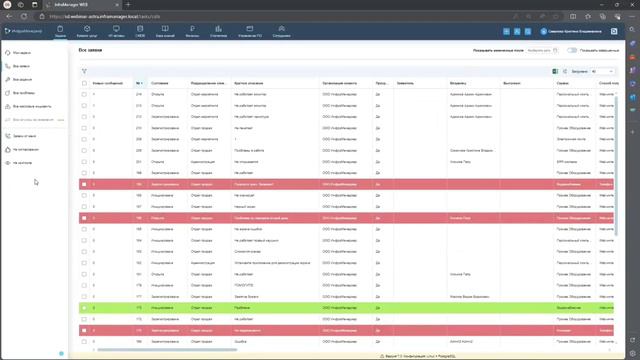This screenshot has height=360, width=640.
Task: Open Заявки от меня in the left sidebar
Action: click(x=24, y=136)
